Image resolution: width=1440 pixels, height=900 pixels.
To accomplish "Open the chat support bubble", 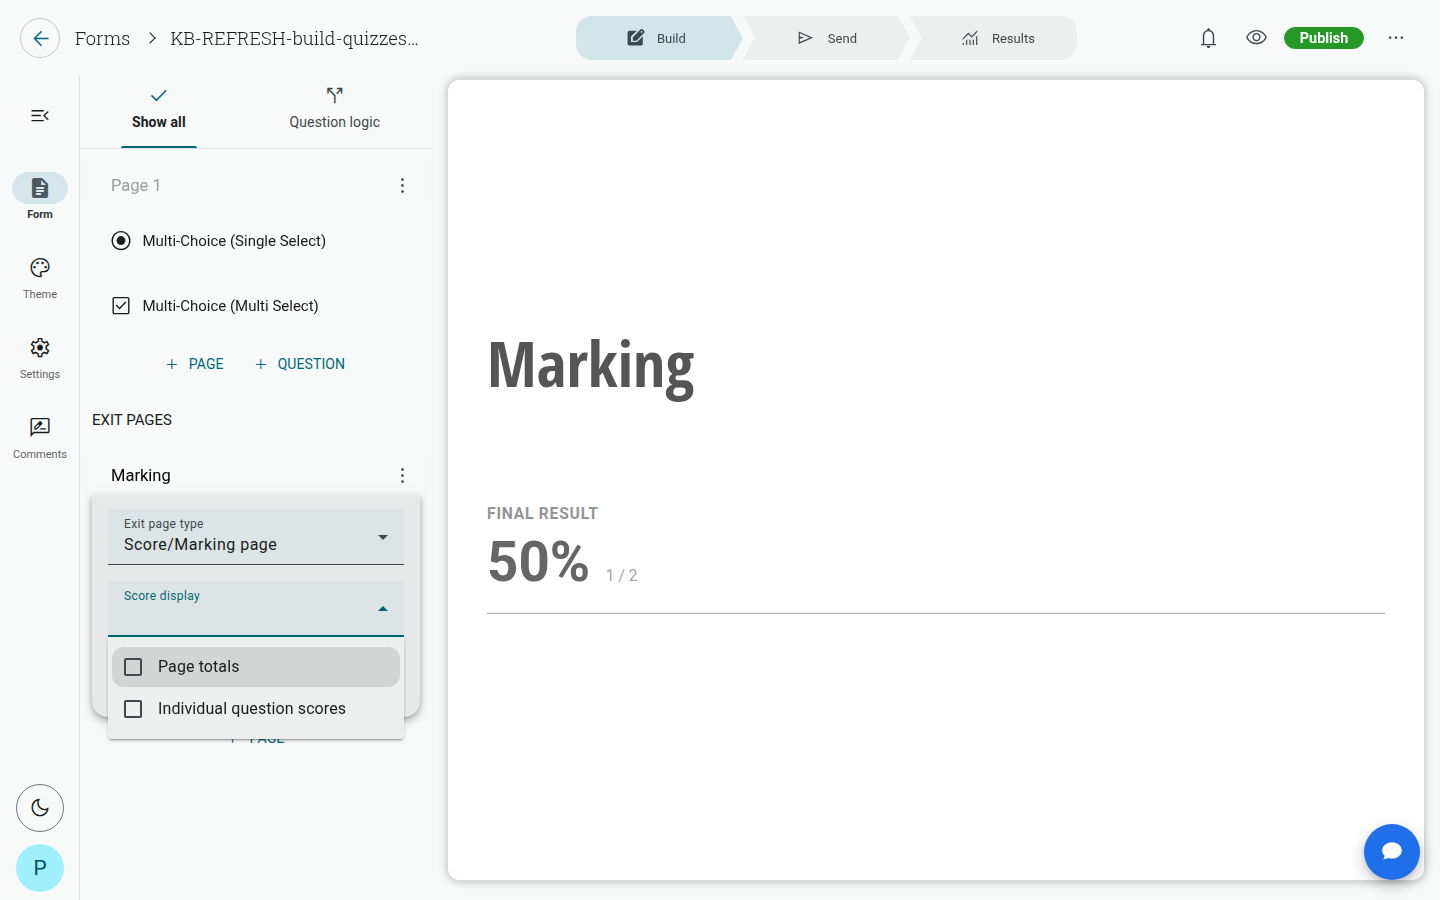I will 1392,852.
